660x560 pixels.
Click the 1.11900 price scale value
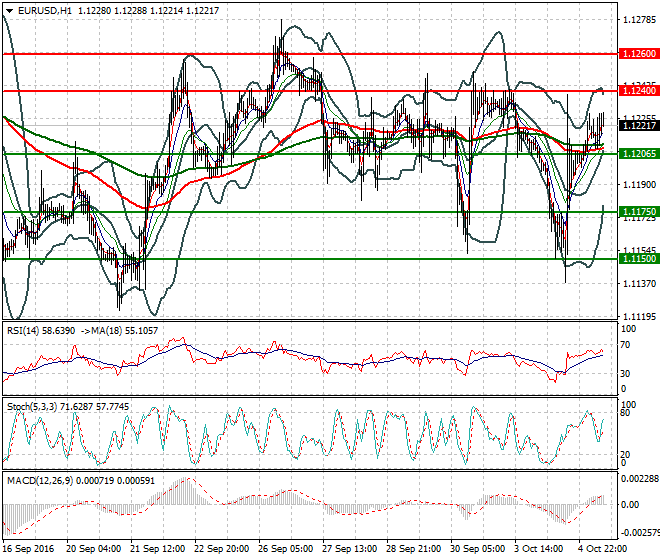click(x=639, y=184)
